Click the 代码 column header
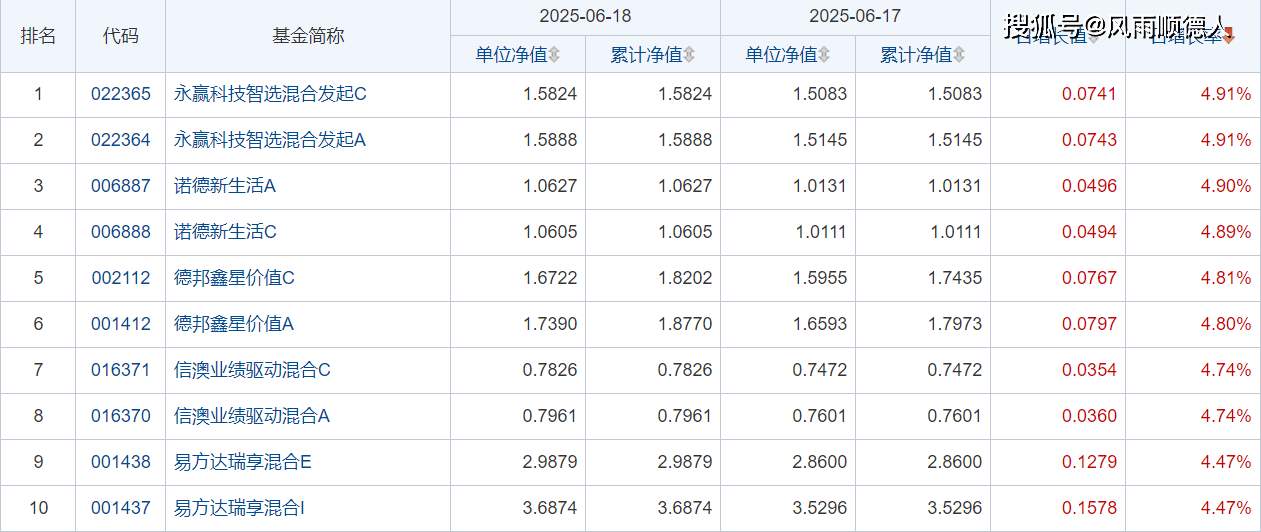 click(x=121, y=36)
